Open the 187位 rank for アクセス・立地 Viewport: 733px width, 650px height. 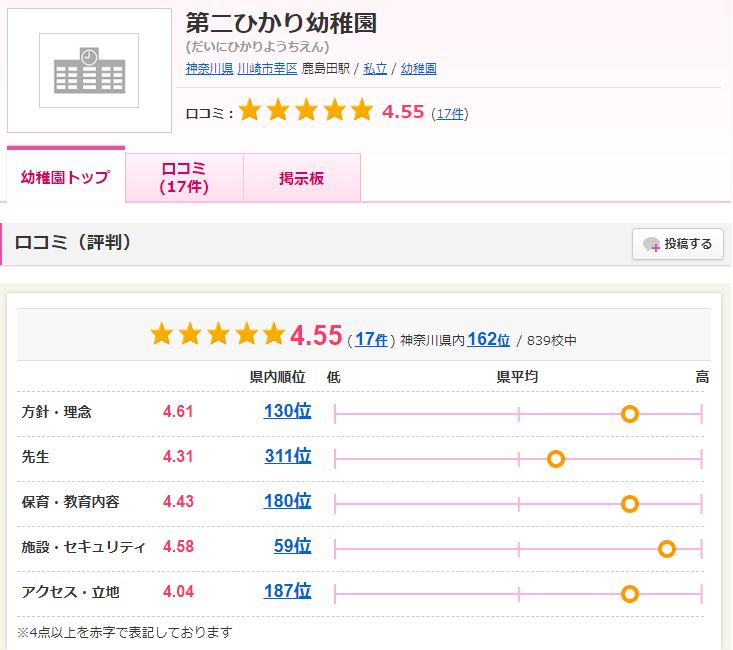[x=287, y=591]
